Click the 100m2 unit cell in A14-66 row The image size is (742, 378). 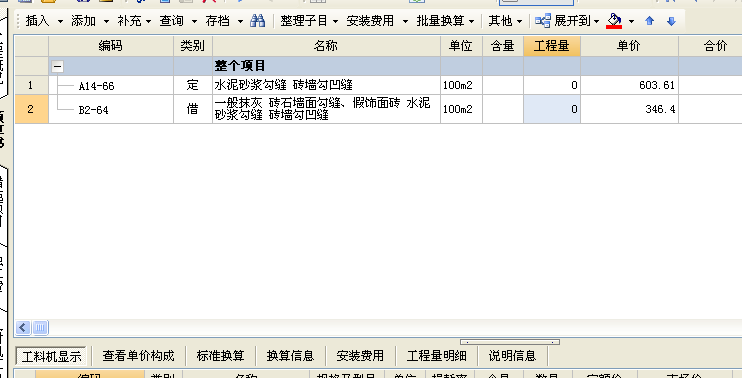[x=461, y=85]
